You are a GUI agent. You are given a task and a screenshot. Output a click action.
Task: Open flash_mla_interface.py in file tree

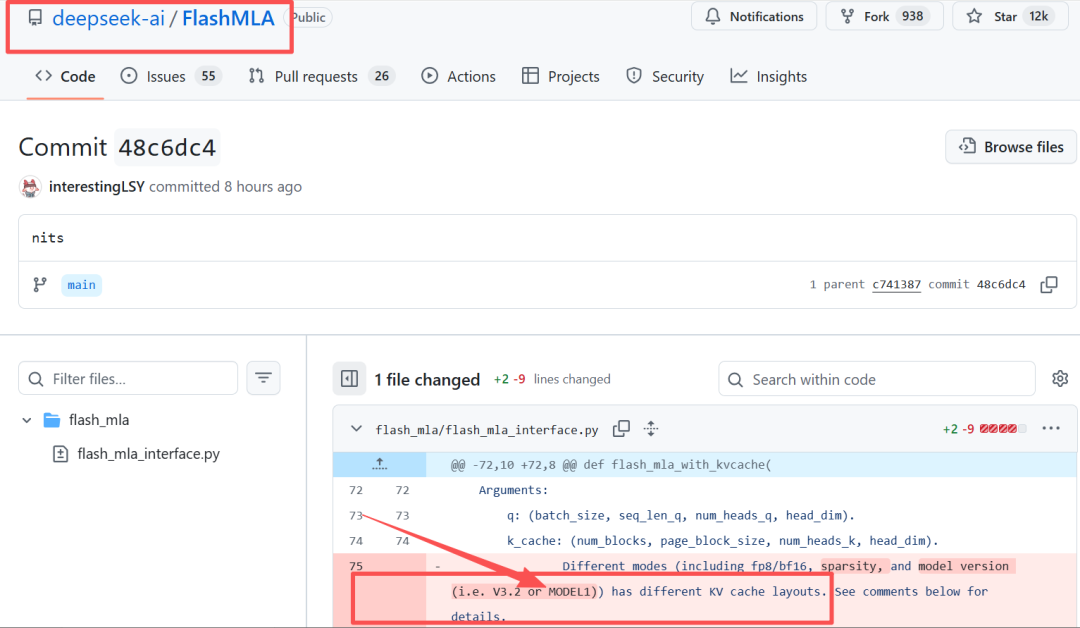point(148,454)
